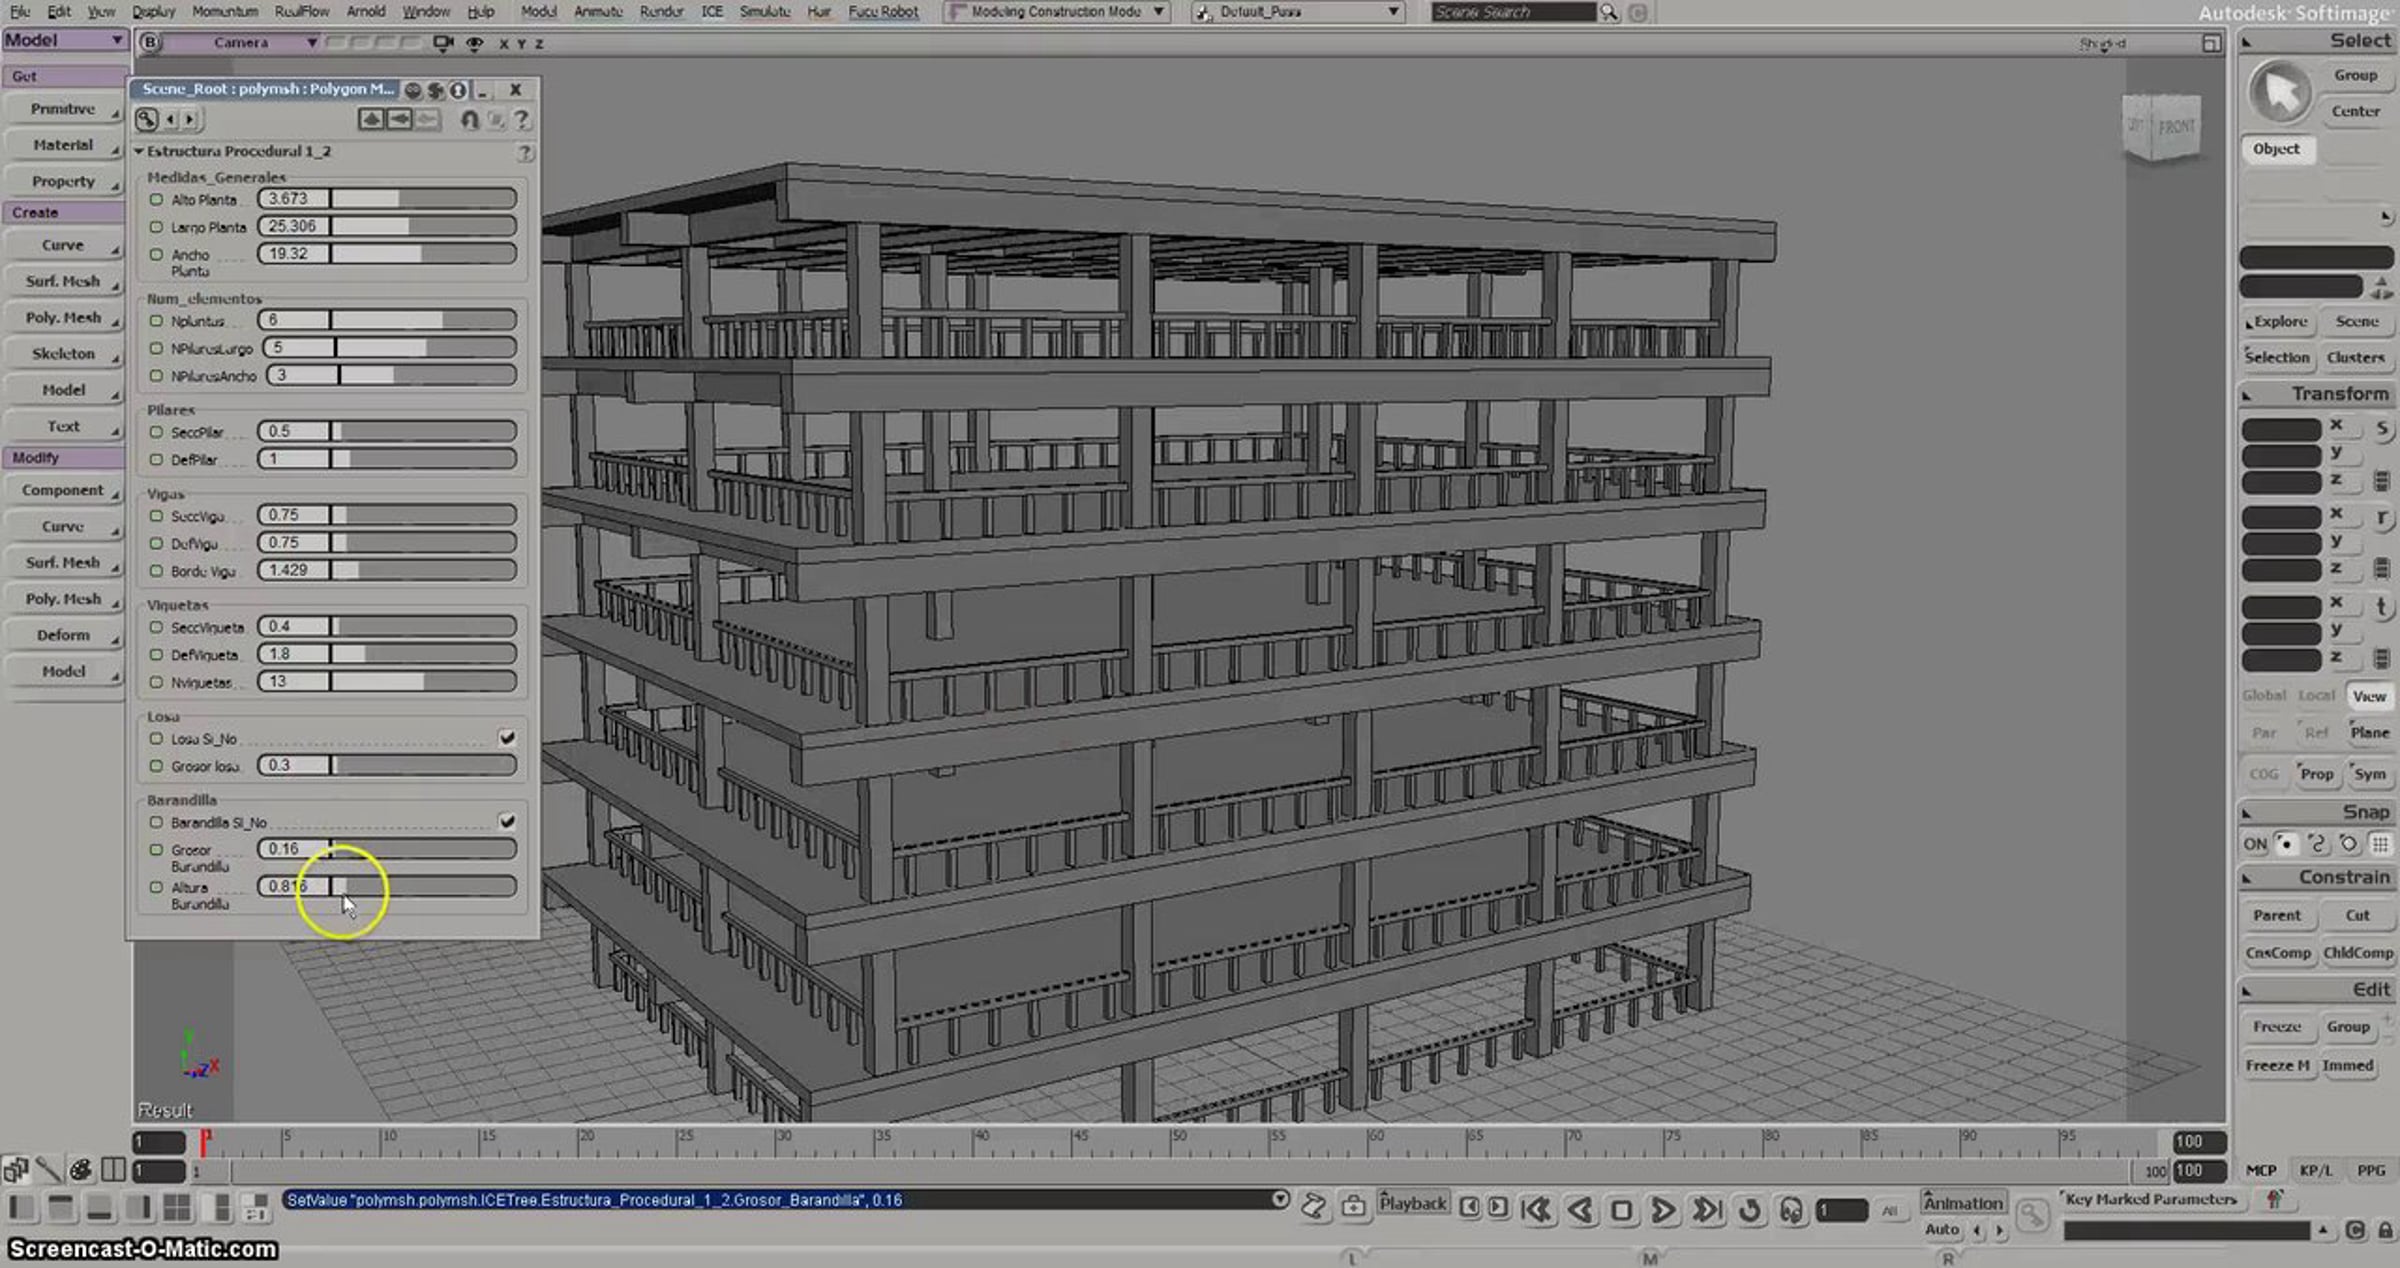The height and width of the screenshot is (1268, 2400).
Task: Uncheck the Losa Si_No checkbox
Action: tap(507, 738)
